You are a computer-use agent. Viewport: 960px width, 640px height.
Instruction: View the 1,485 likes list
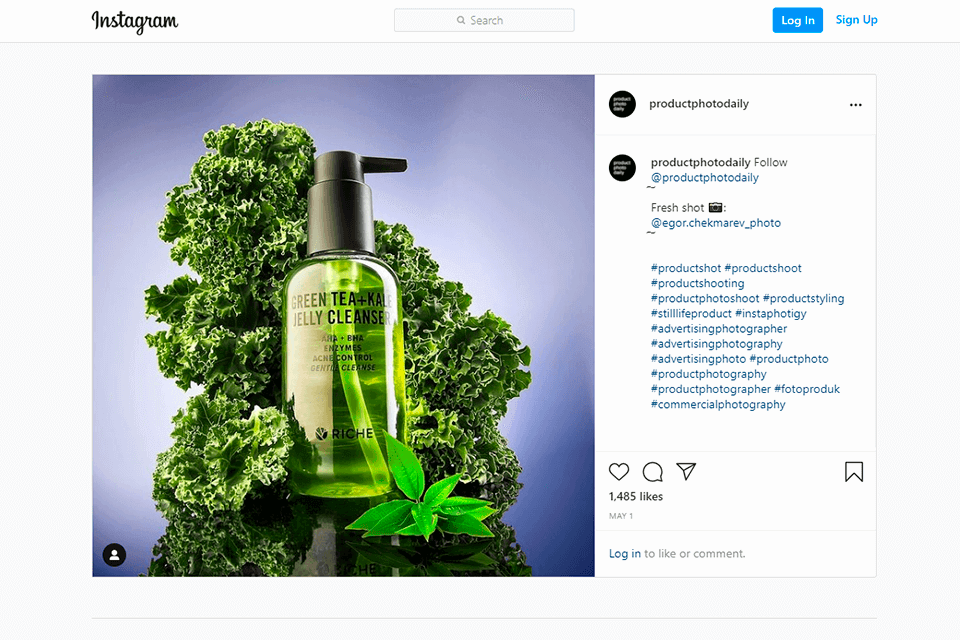coord(636,496)
